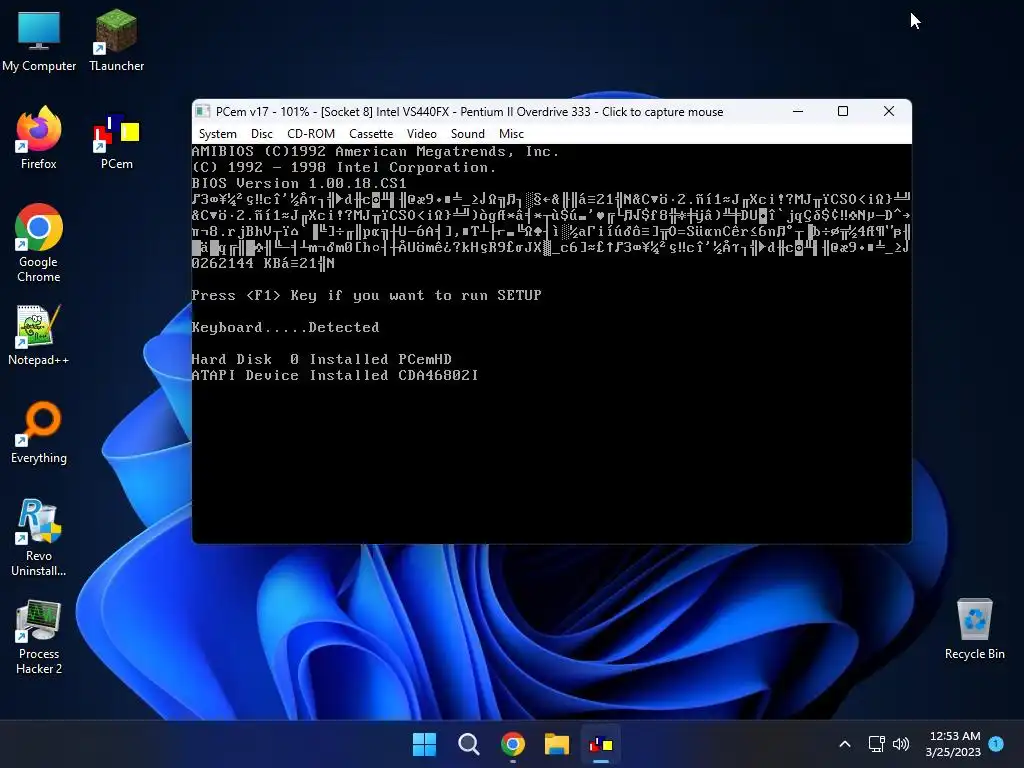
Task: Open the System menu in PCem
Action: coord(217,134)
